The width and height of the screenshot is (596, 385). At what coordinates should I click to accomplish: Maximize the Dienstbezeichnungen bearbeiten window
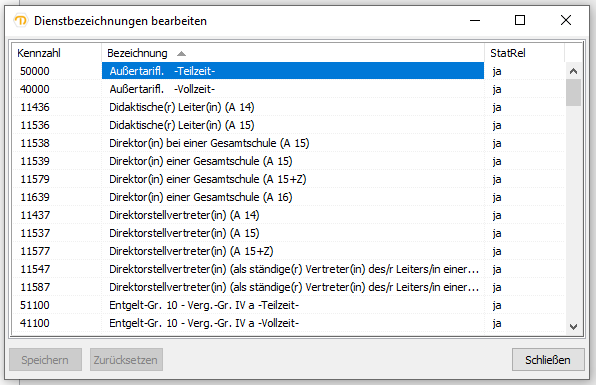520,20
